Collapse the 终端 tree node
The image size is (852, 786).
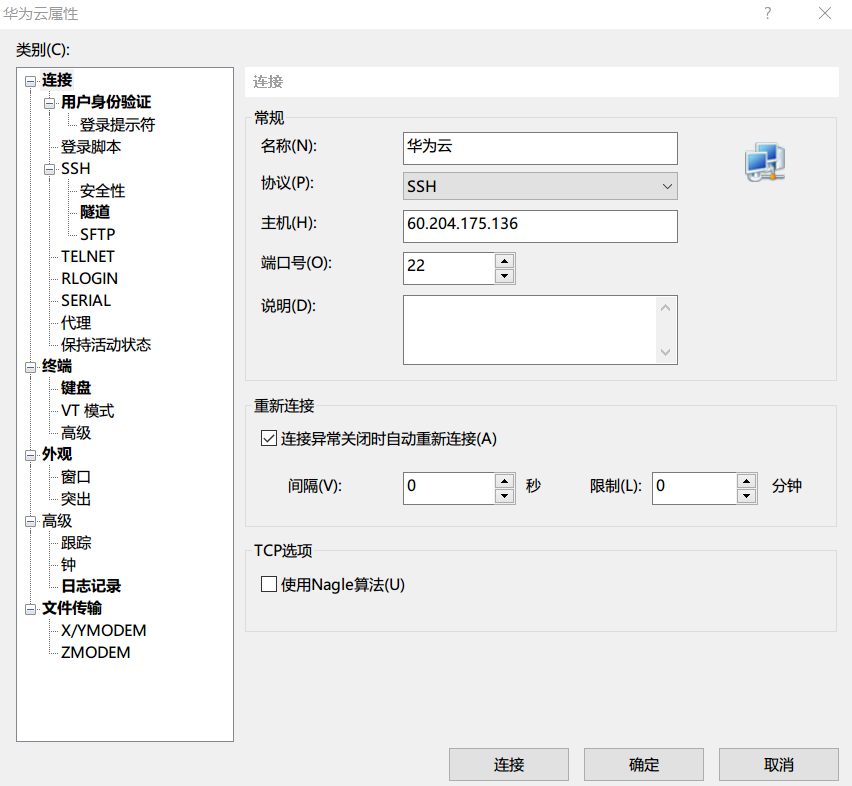tap(30, 367)
